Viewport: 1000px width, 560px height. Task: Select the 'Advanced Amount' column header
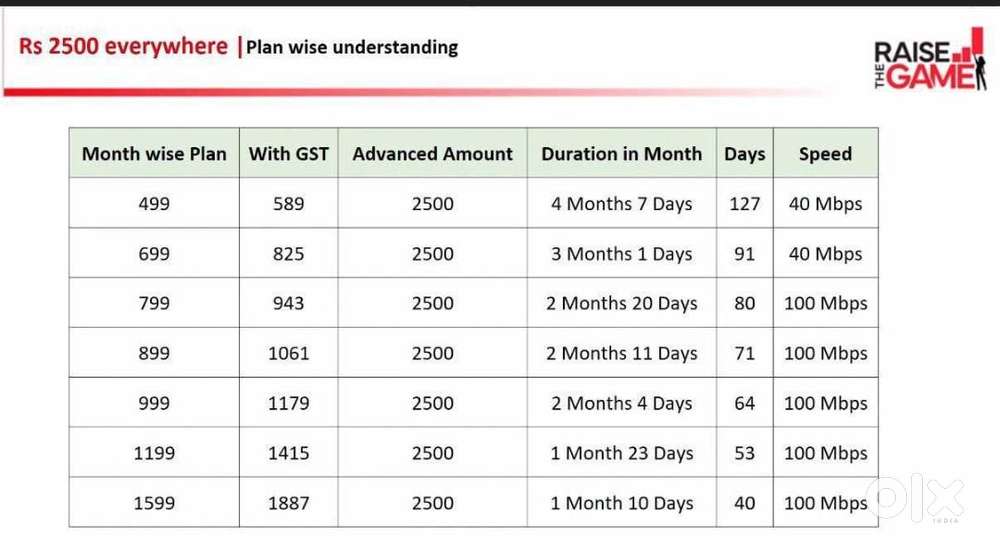432,154
